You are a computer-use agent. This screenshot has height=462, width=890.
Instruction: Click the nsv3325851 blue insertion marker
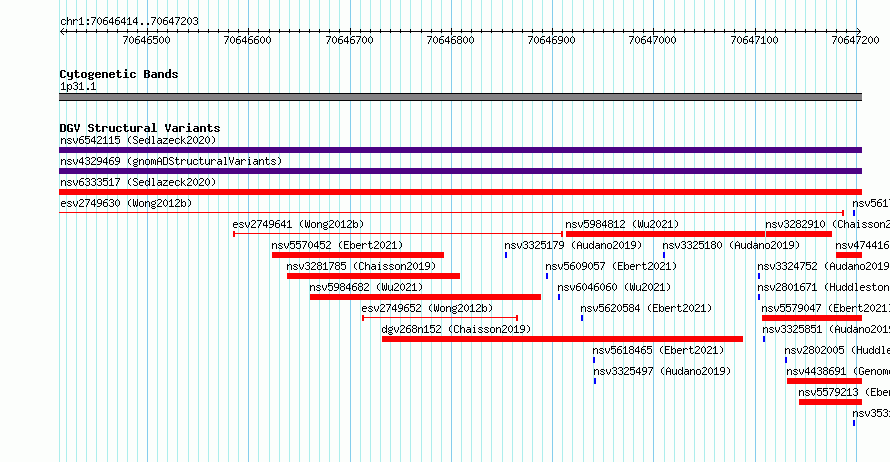point(764,339)
